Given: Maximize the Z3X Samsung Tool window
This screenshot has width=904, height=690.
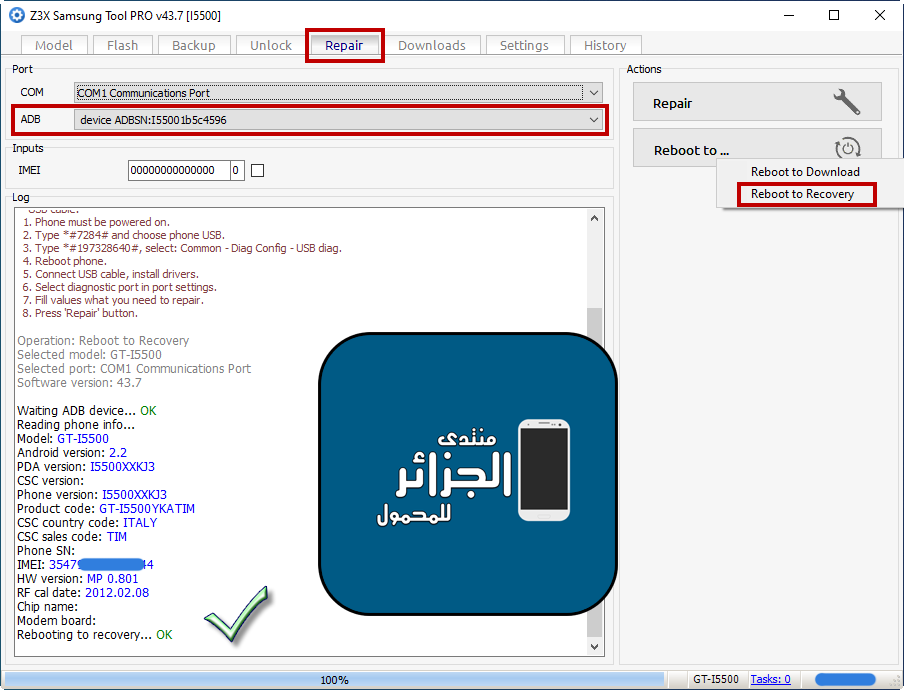Looking at the screenshot, I should click(x=834, y=15).
